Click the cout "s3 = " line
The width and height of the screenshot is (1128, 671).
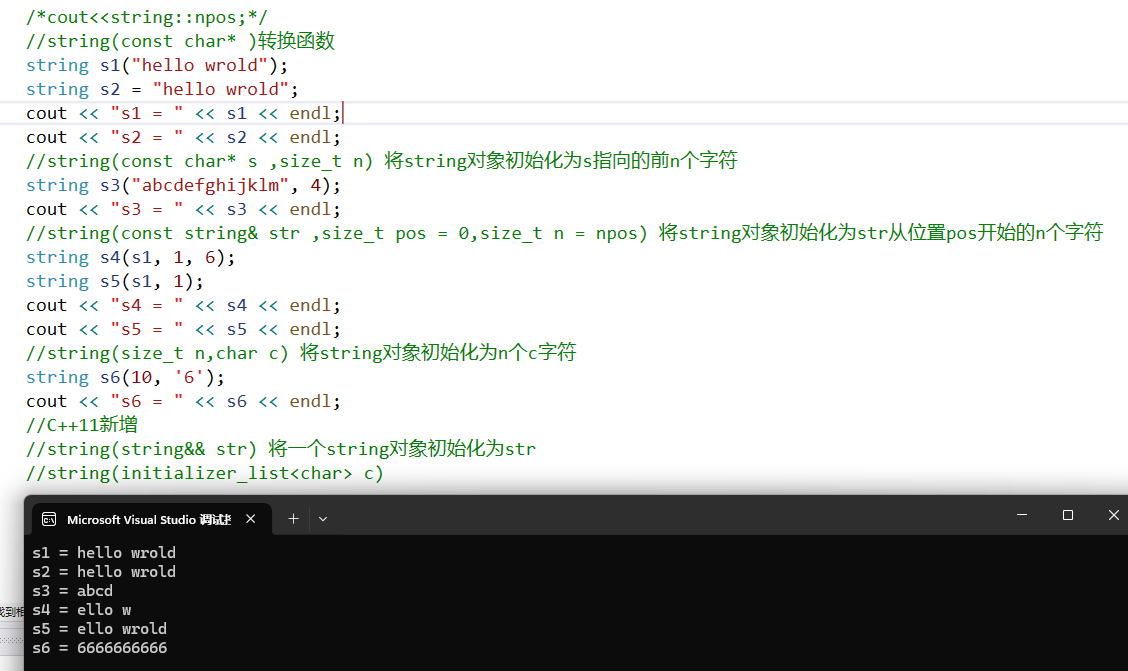(183, 209)
